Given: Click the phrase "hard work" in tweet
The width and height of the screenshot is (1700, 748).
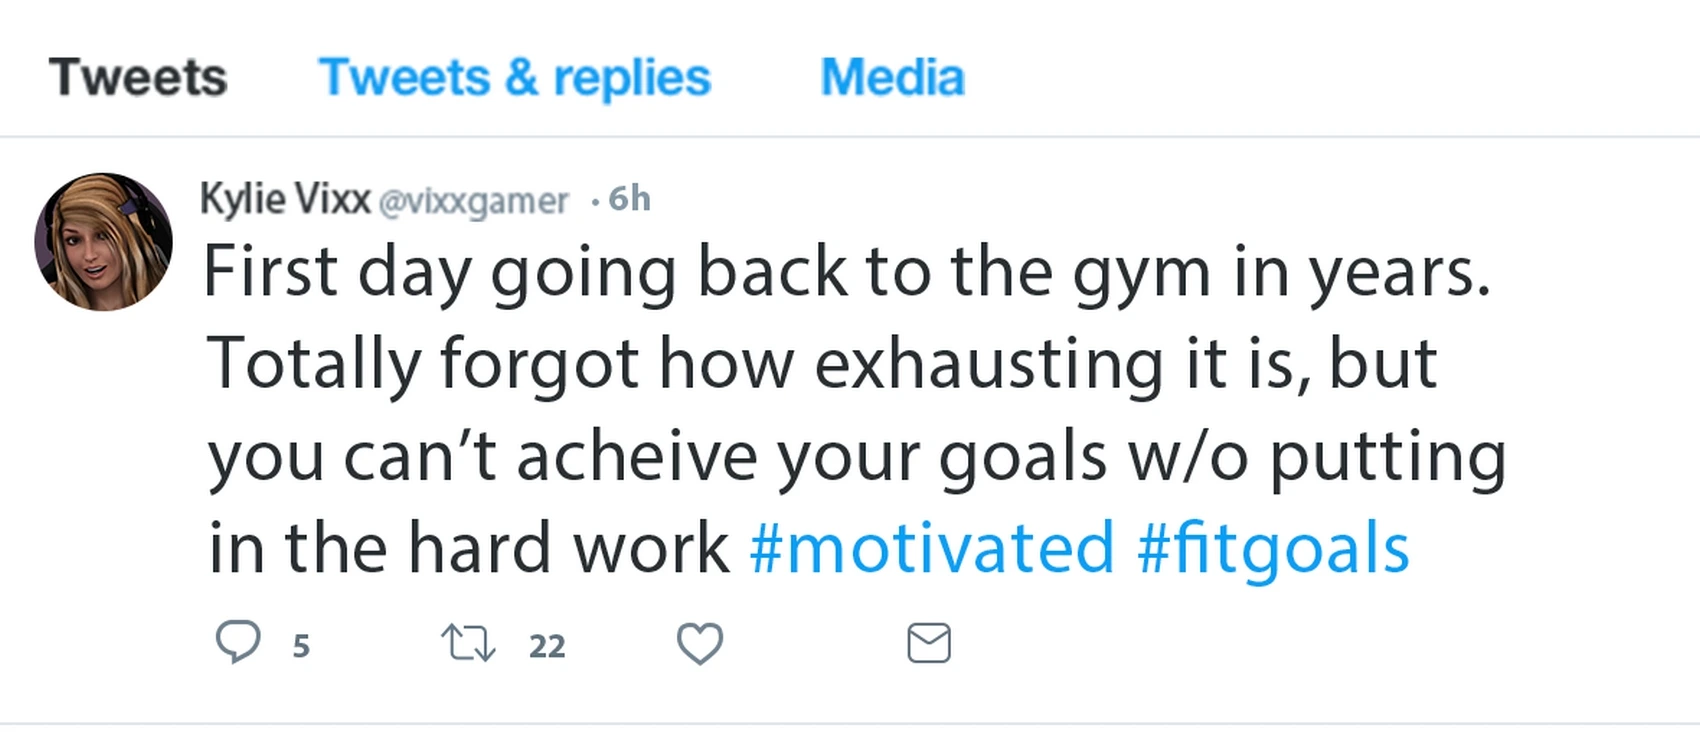Looking at the screenshot, I should point(568,548).
